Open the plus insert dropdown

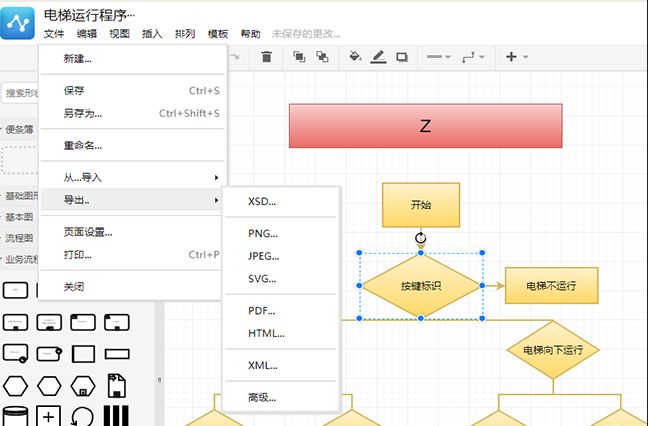point(517,57)
